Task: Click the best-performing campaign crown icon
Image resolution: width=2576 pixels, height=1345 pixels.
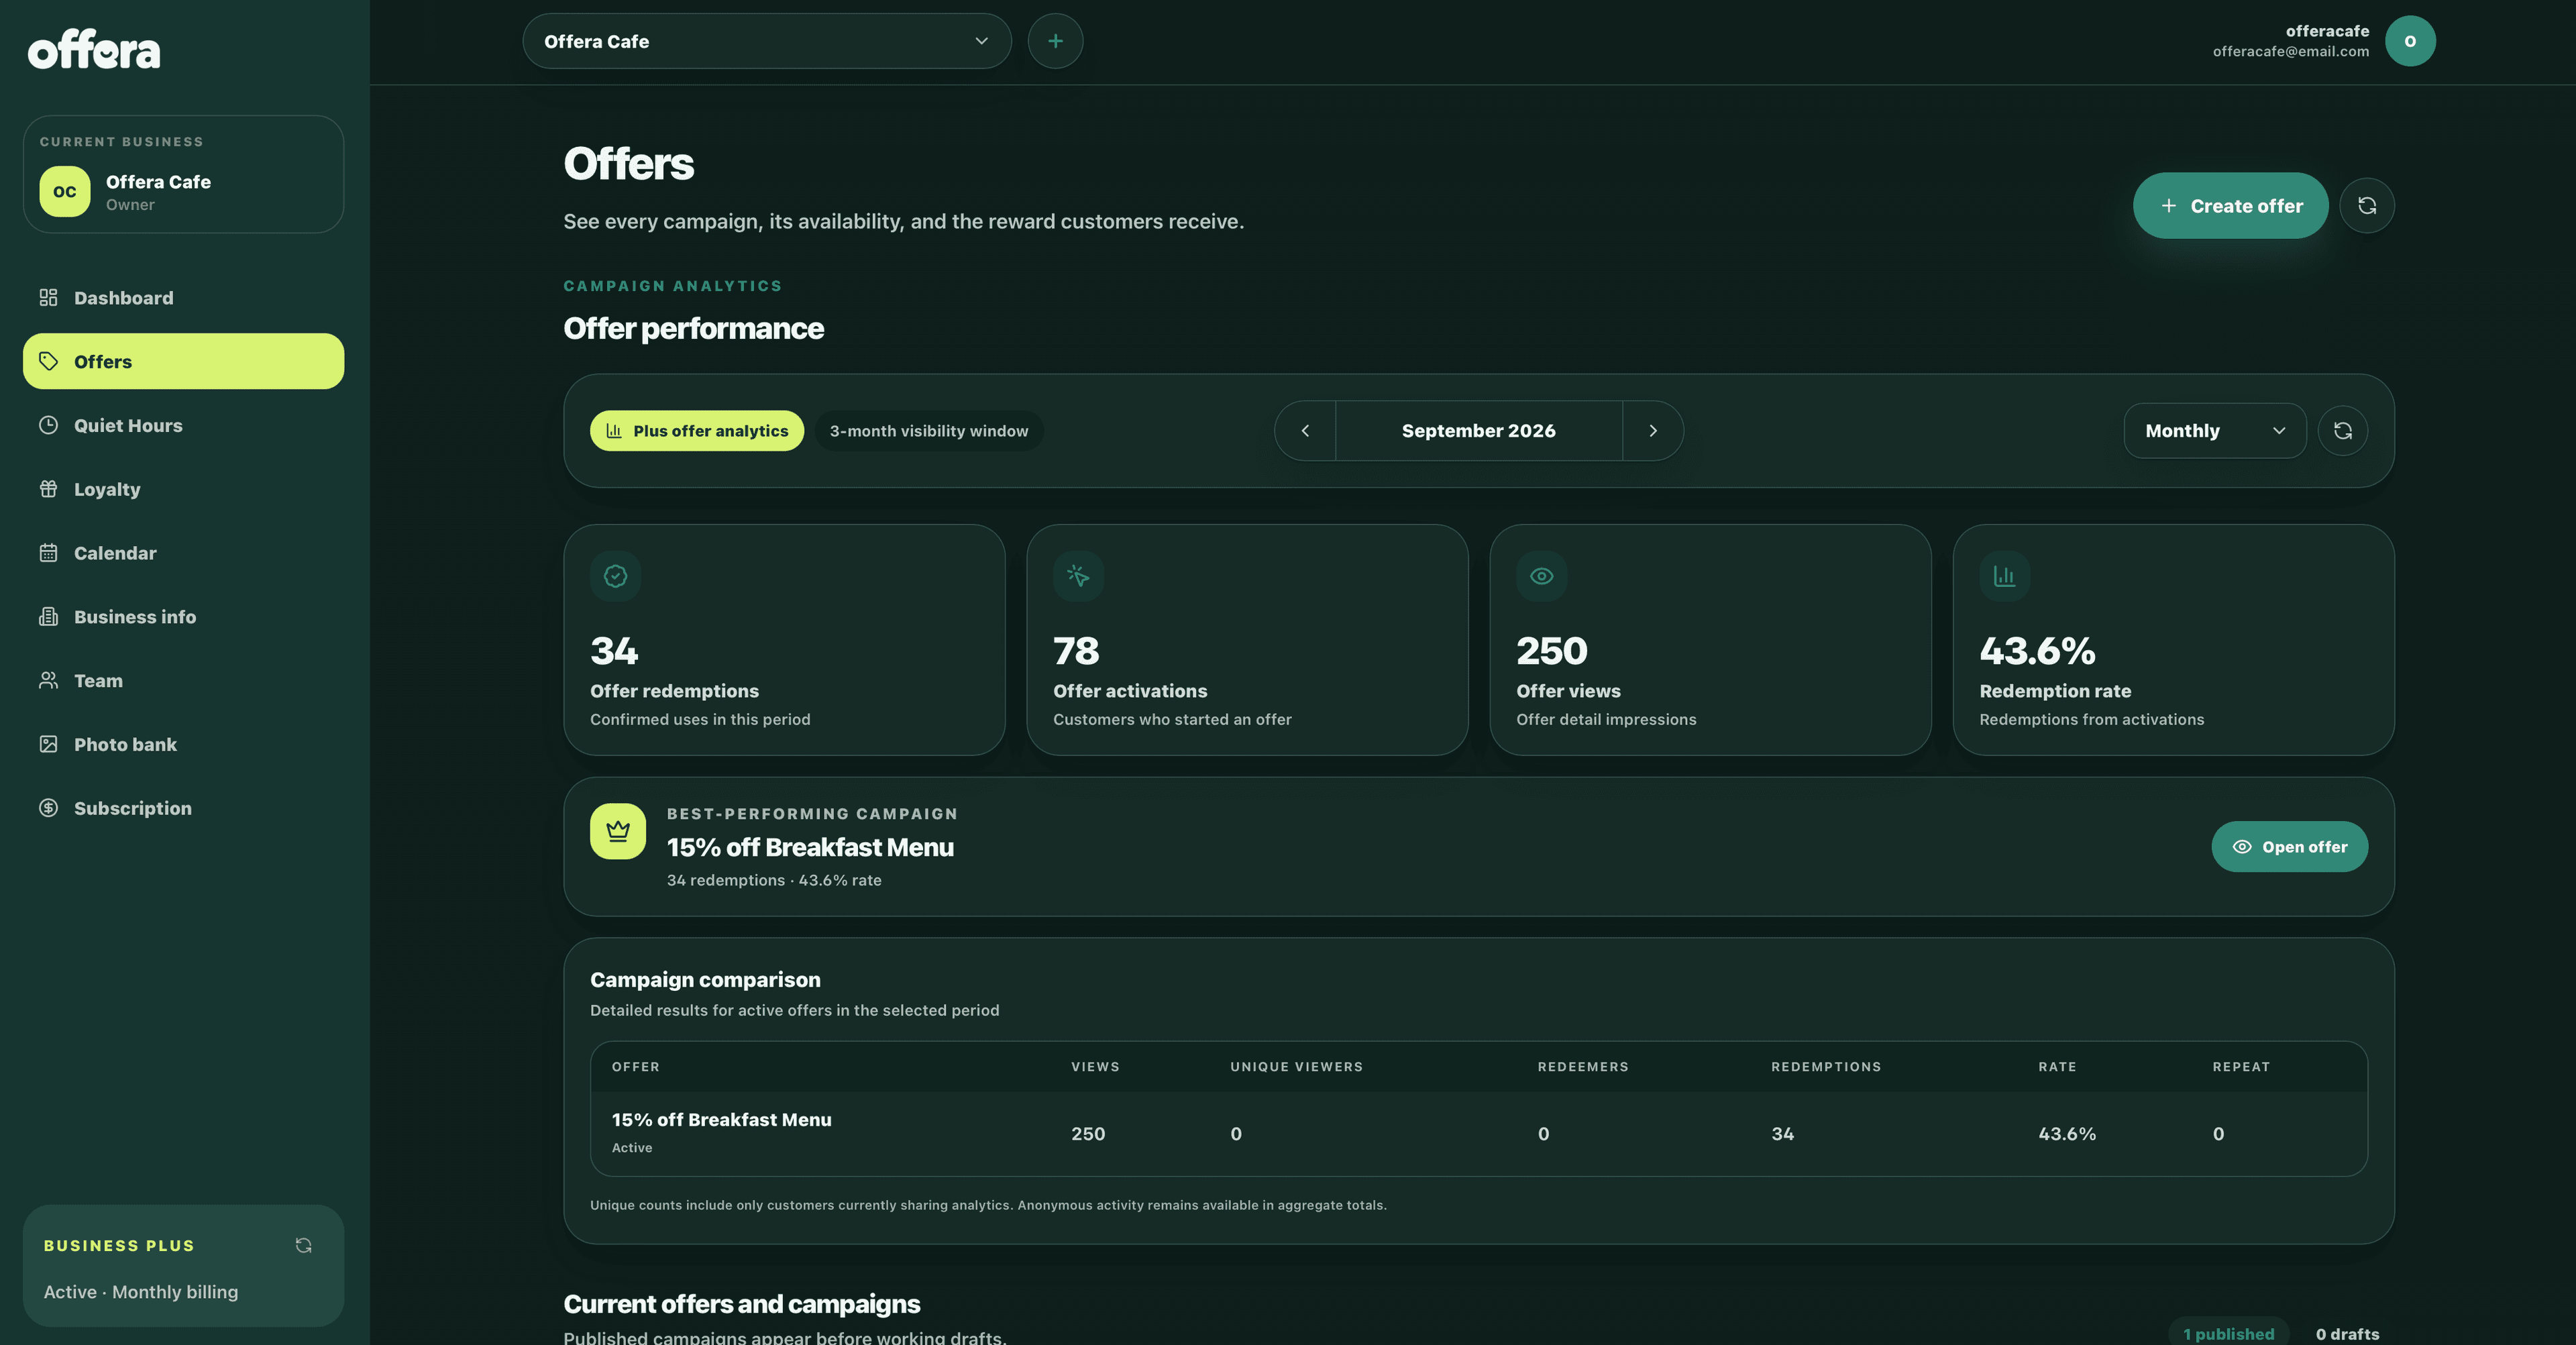Action: tap(618, 831)
